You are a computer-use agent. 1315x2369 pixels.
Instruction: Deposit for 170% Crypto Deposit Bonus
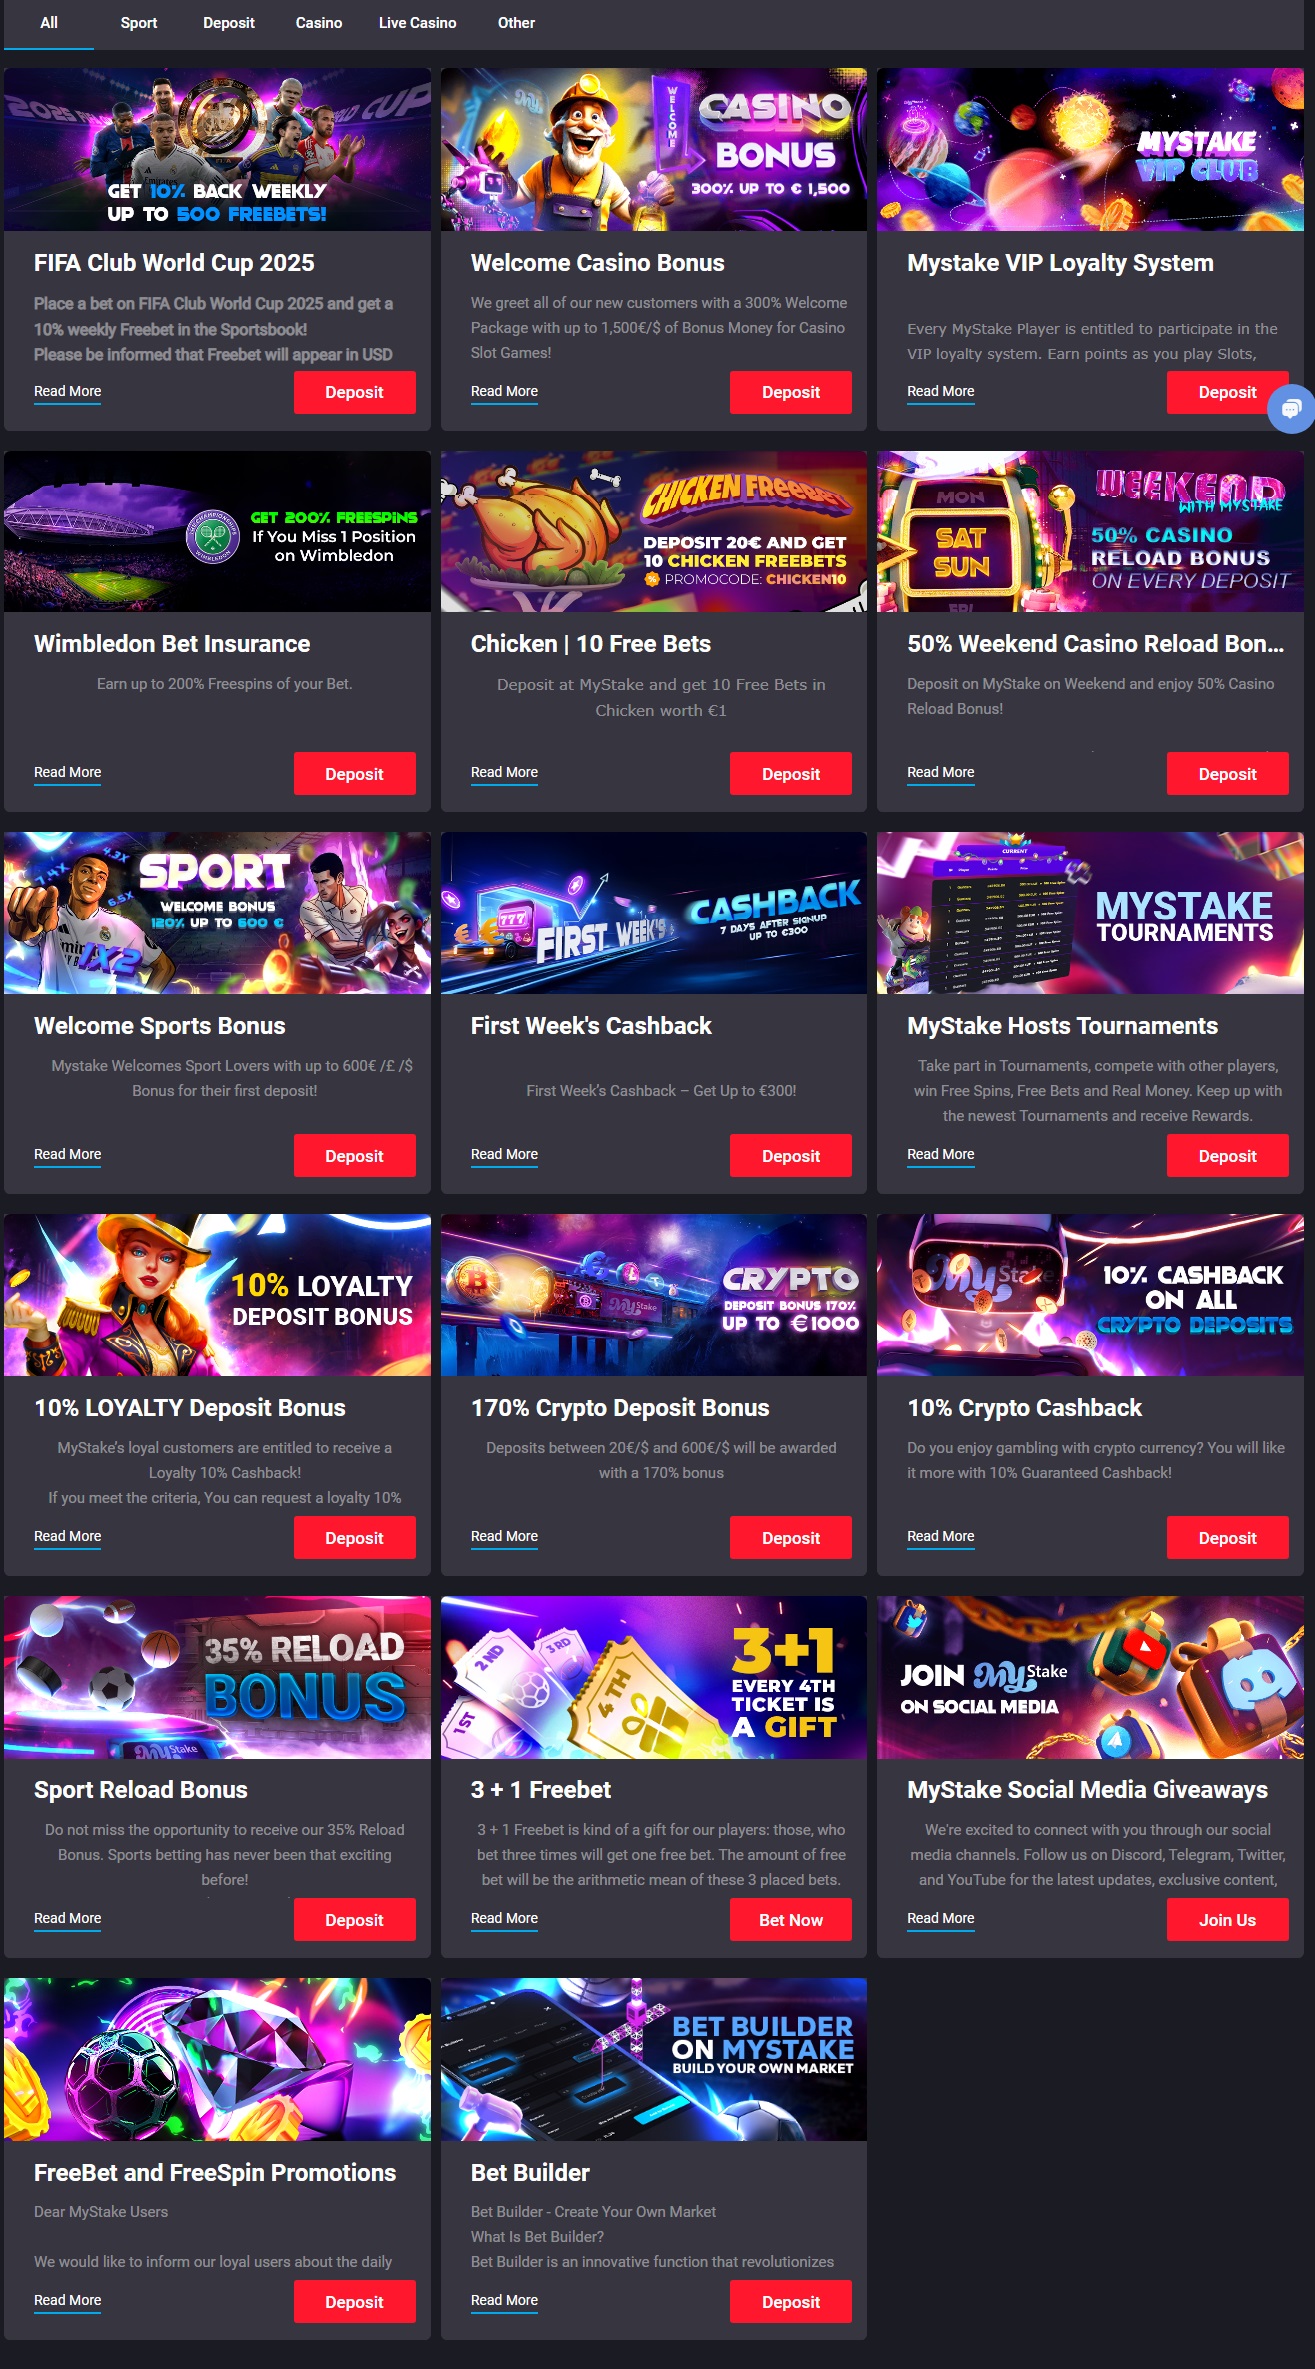[791, 1537]
